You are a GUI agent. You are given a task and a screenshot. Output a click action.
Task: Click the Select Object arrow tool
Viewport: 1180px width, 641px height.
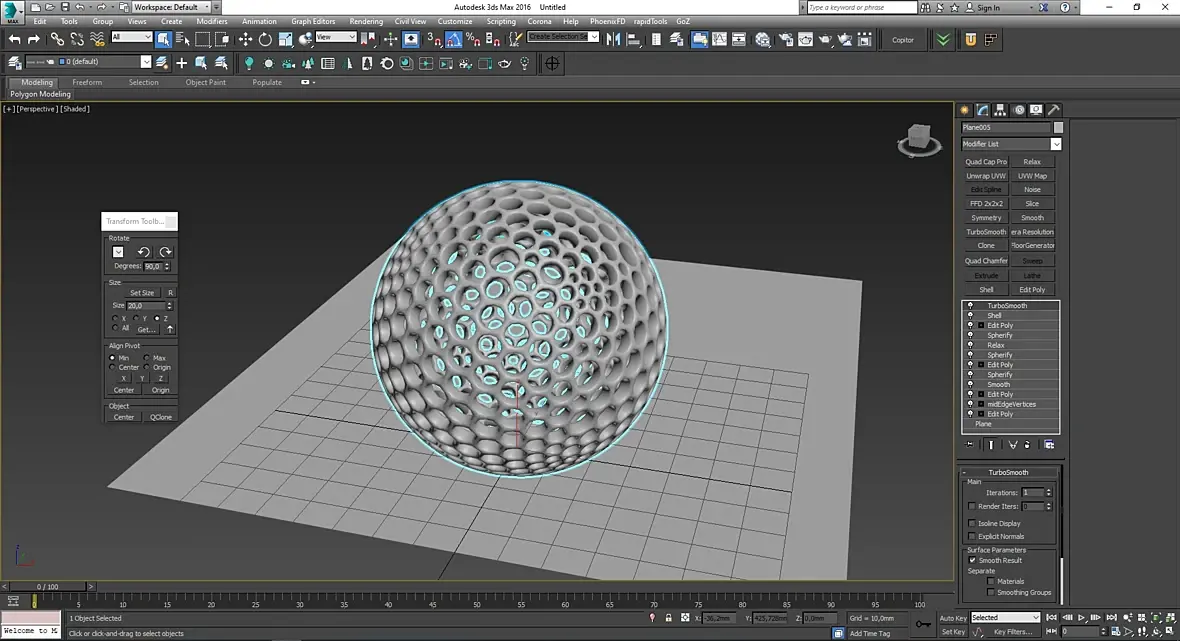pyautogui.click(x=163, y=39)
